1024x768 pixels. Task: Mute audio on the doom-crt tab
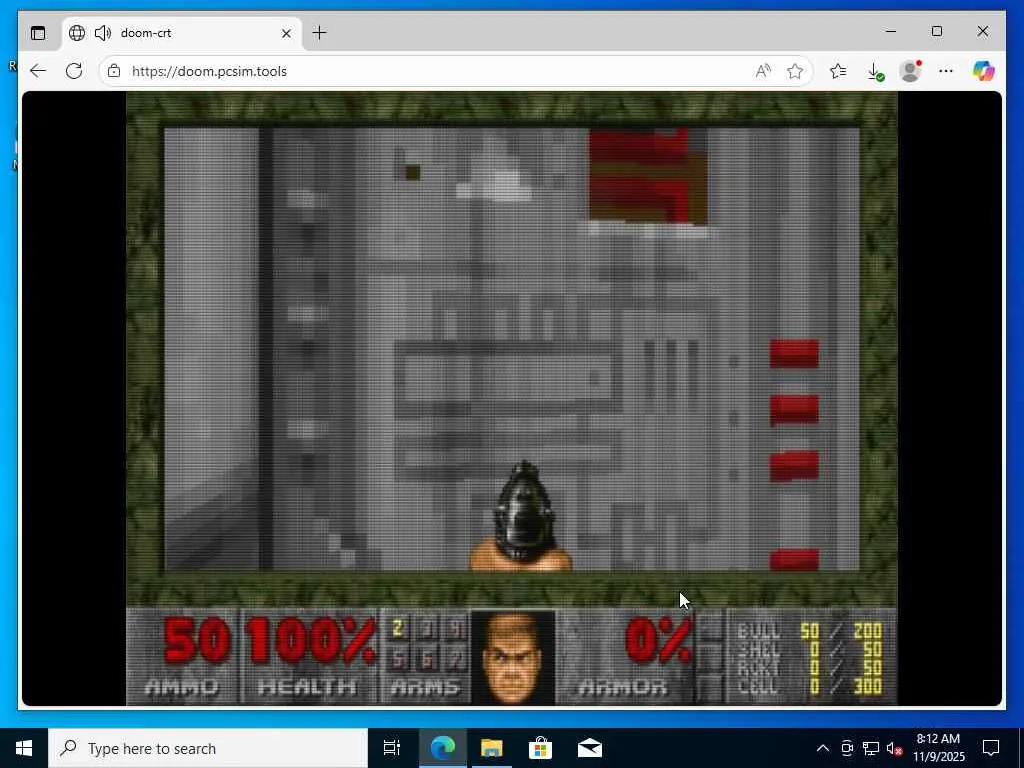pyautogui.click(x=103, y=33)
